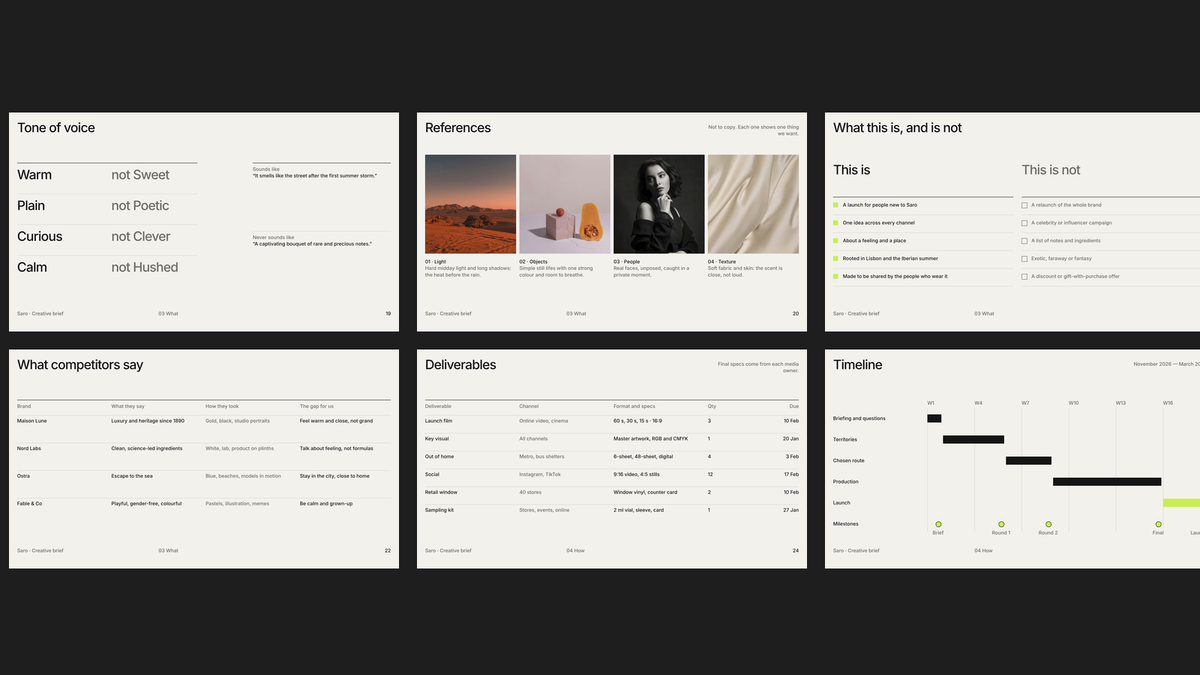Click the 'Final' milestone dot

tap(1158, 524)
